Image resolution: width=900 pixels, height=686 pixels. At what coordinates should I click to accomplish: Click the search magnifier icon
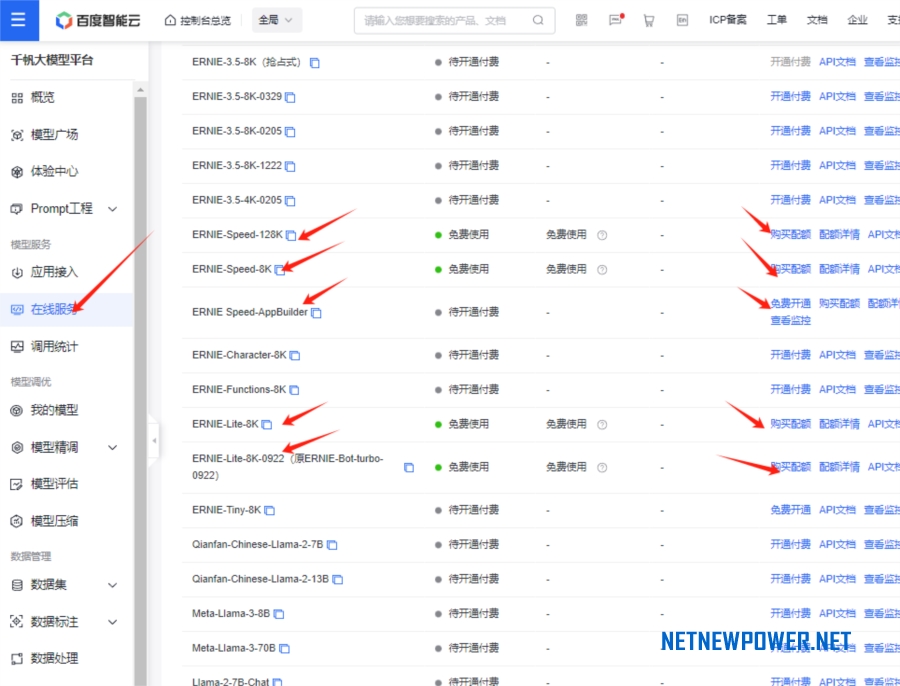coord(538,21)
